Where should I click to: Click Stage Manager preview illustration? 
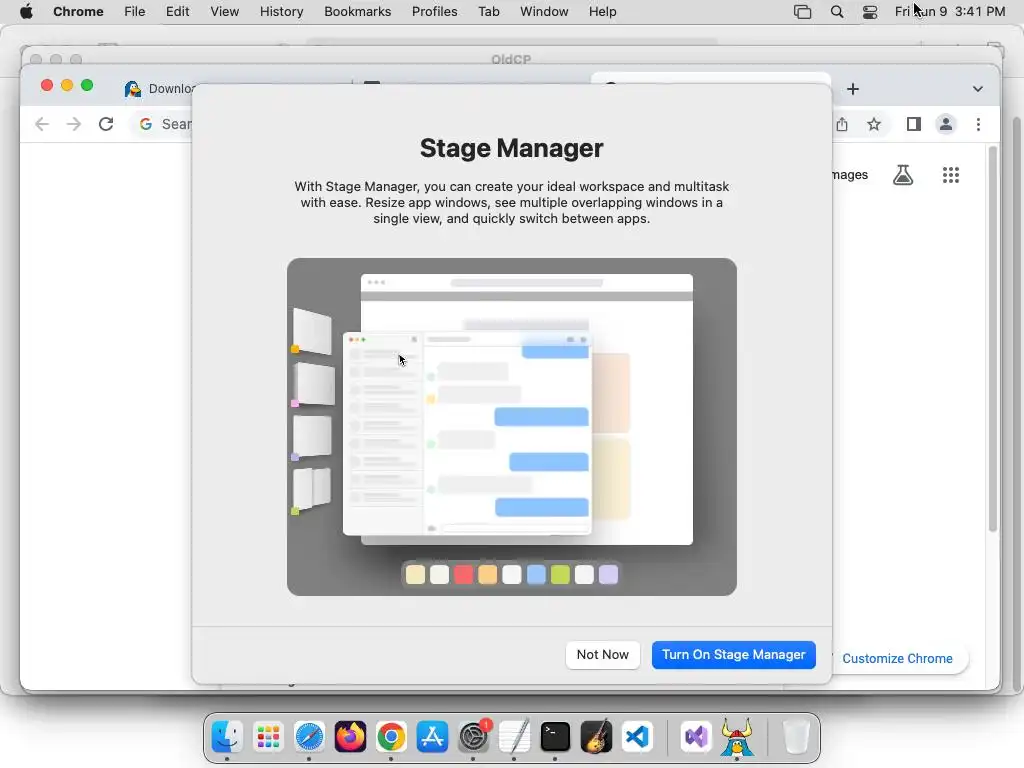(x=512, y=426)
